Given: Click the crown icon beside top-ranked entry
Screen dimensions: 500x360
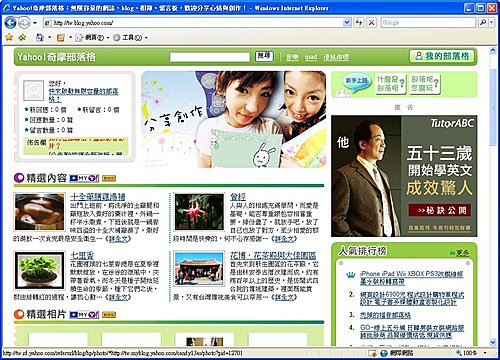Looking at the screenshot, I should (350, 275).
